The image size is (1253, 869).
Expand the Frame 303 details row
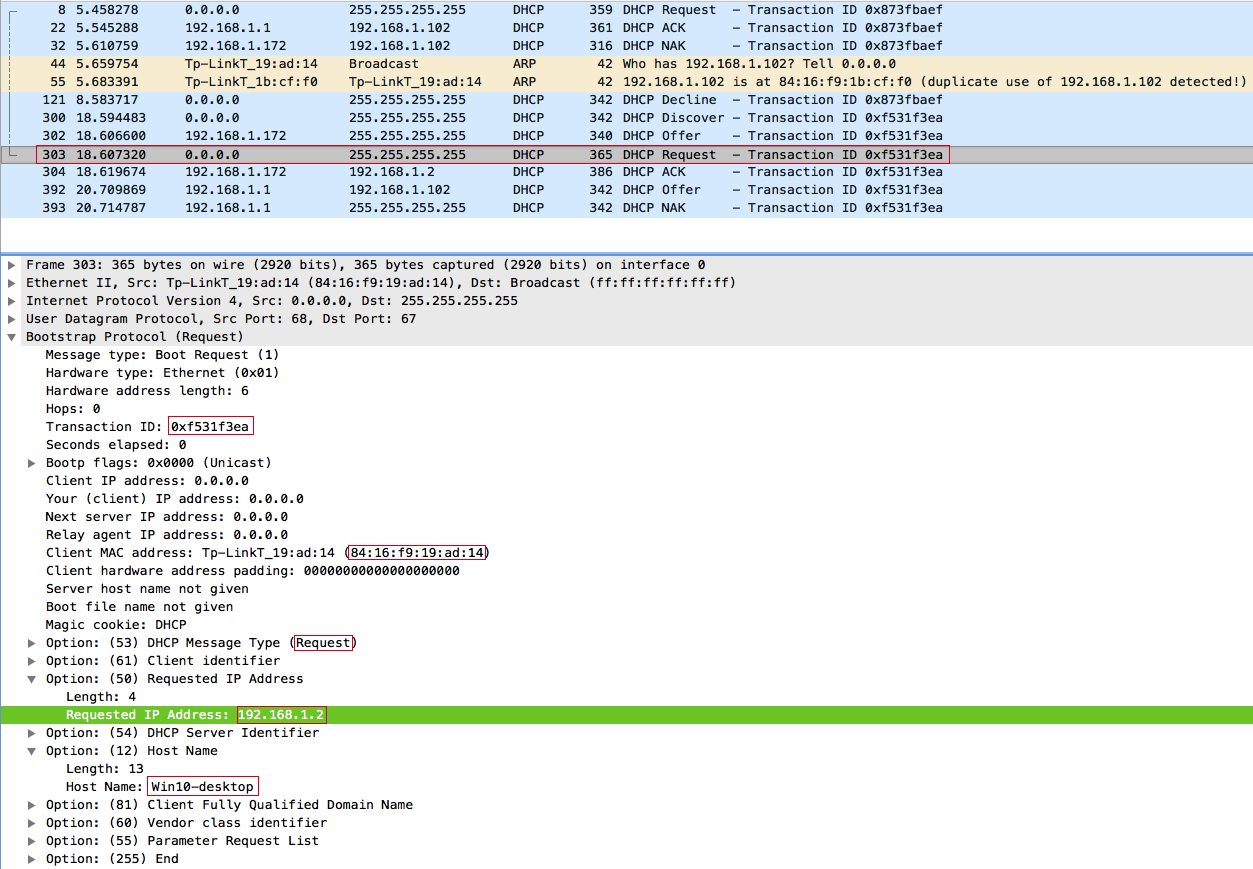[11, 265]
